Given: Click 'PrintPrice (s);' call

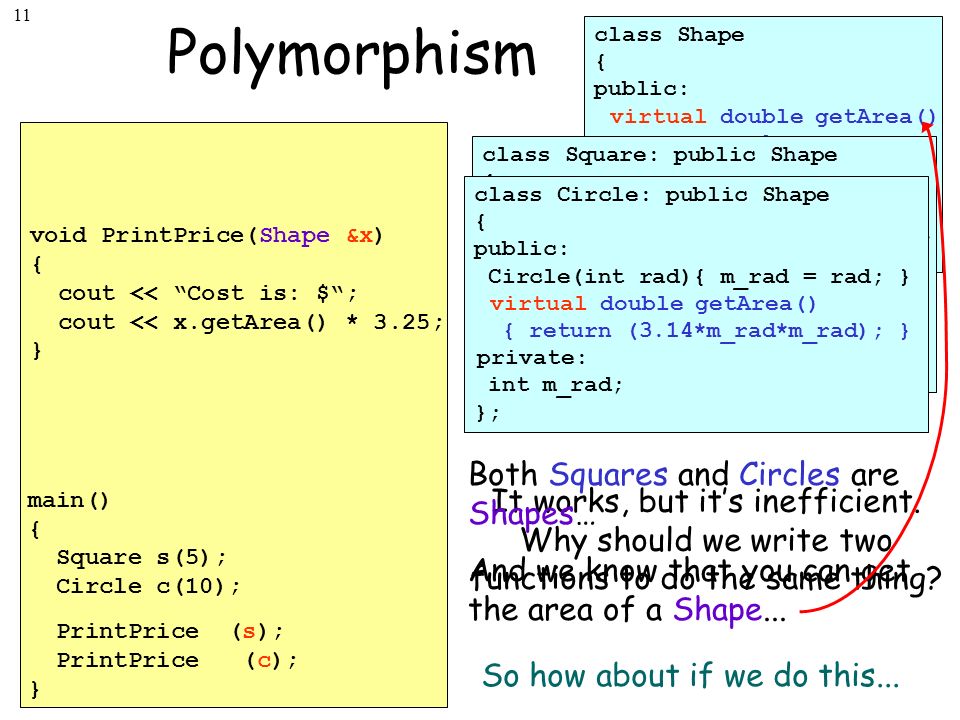Looking at the screenshot, I should coord(170,631).
